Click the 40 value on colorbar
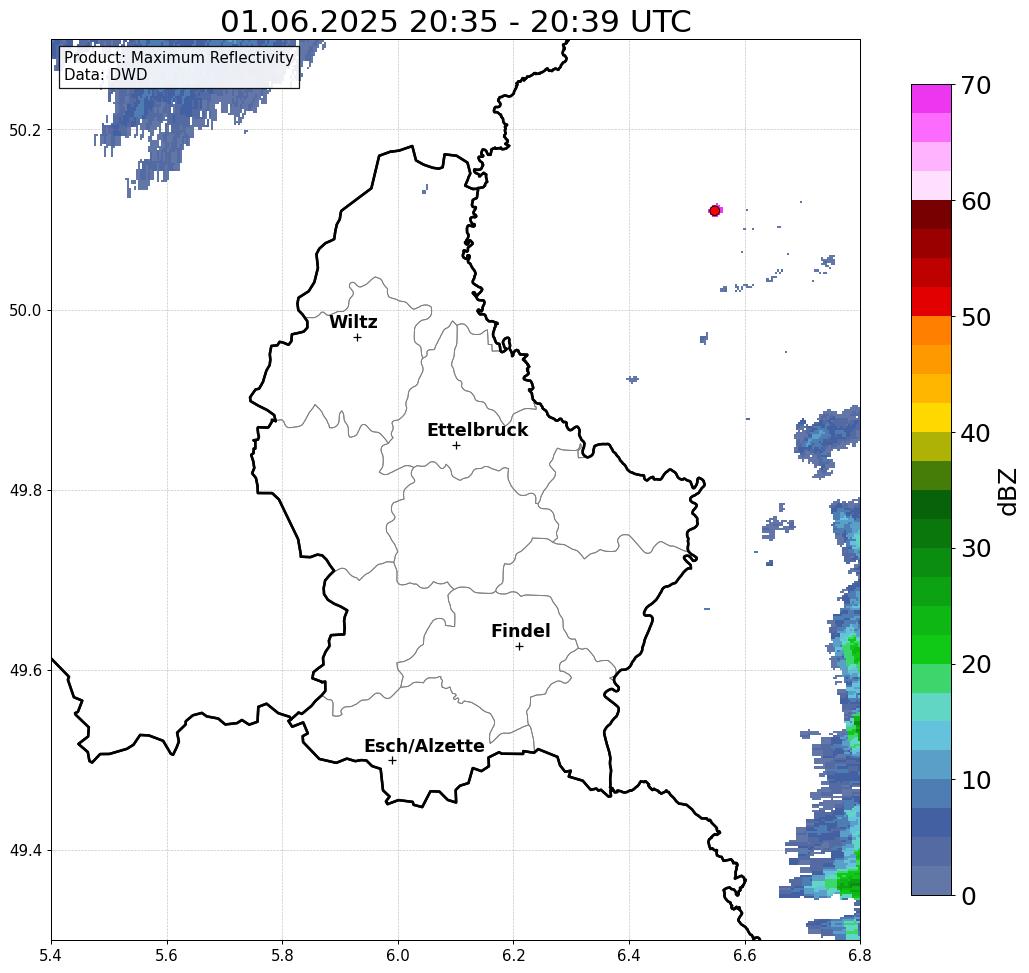 coord(975,433)
